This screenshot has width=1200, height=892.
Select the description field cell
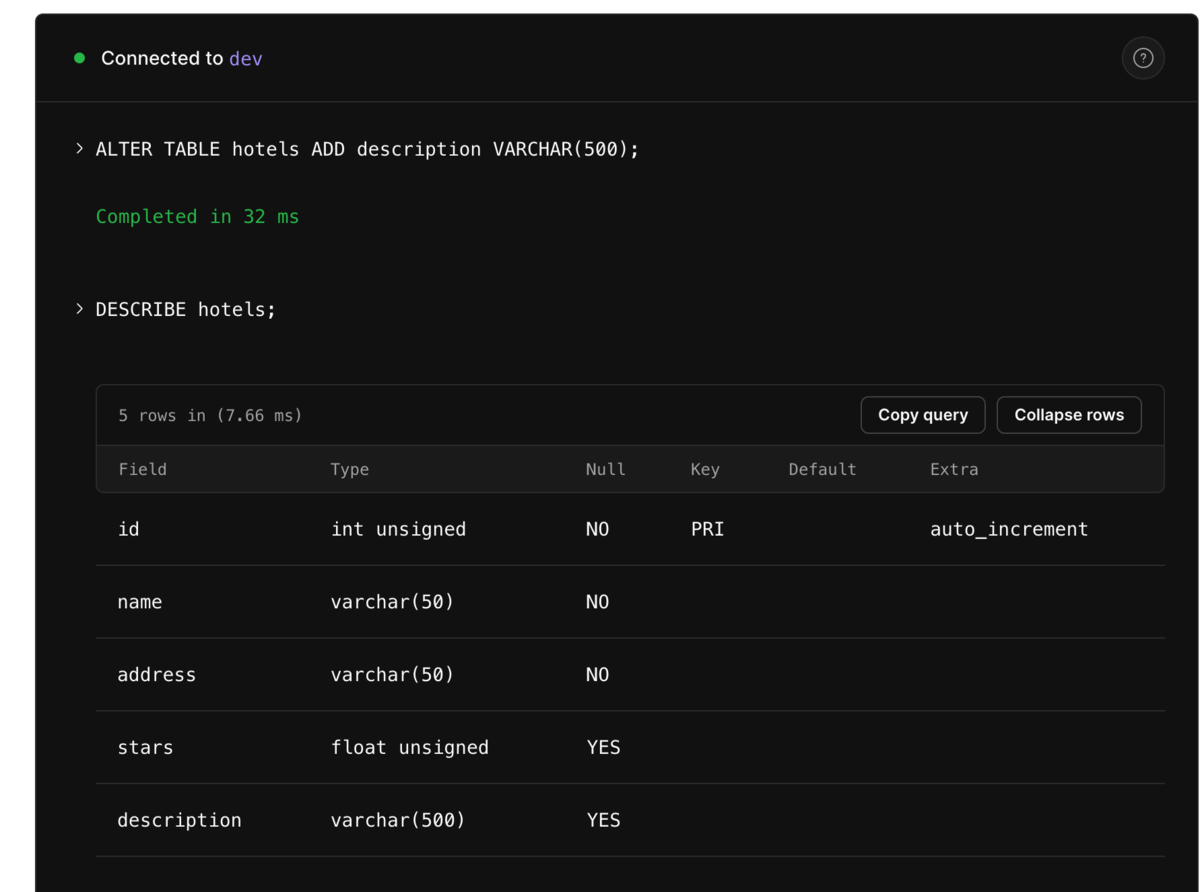(180, 820)
